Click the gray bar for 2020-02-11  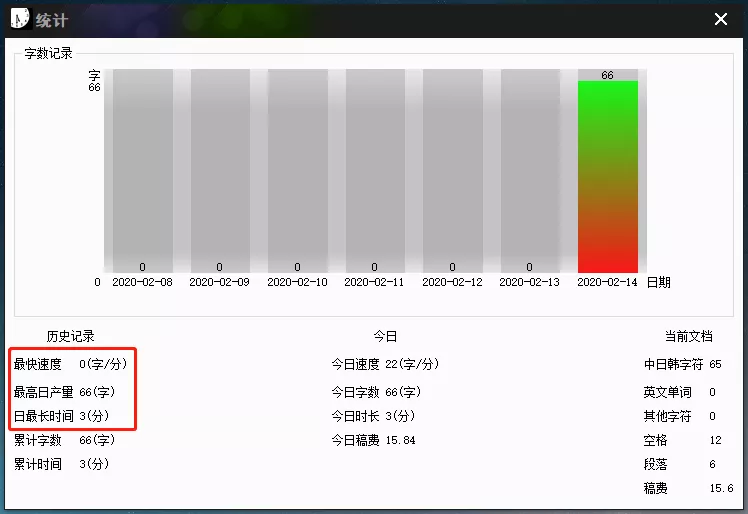point(375,171)
